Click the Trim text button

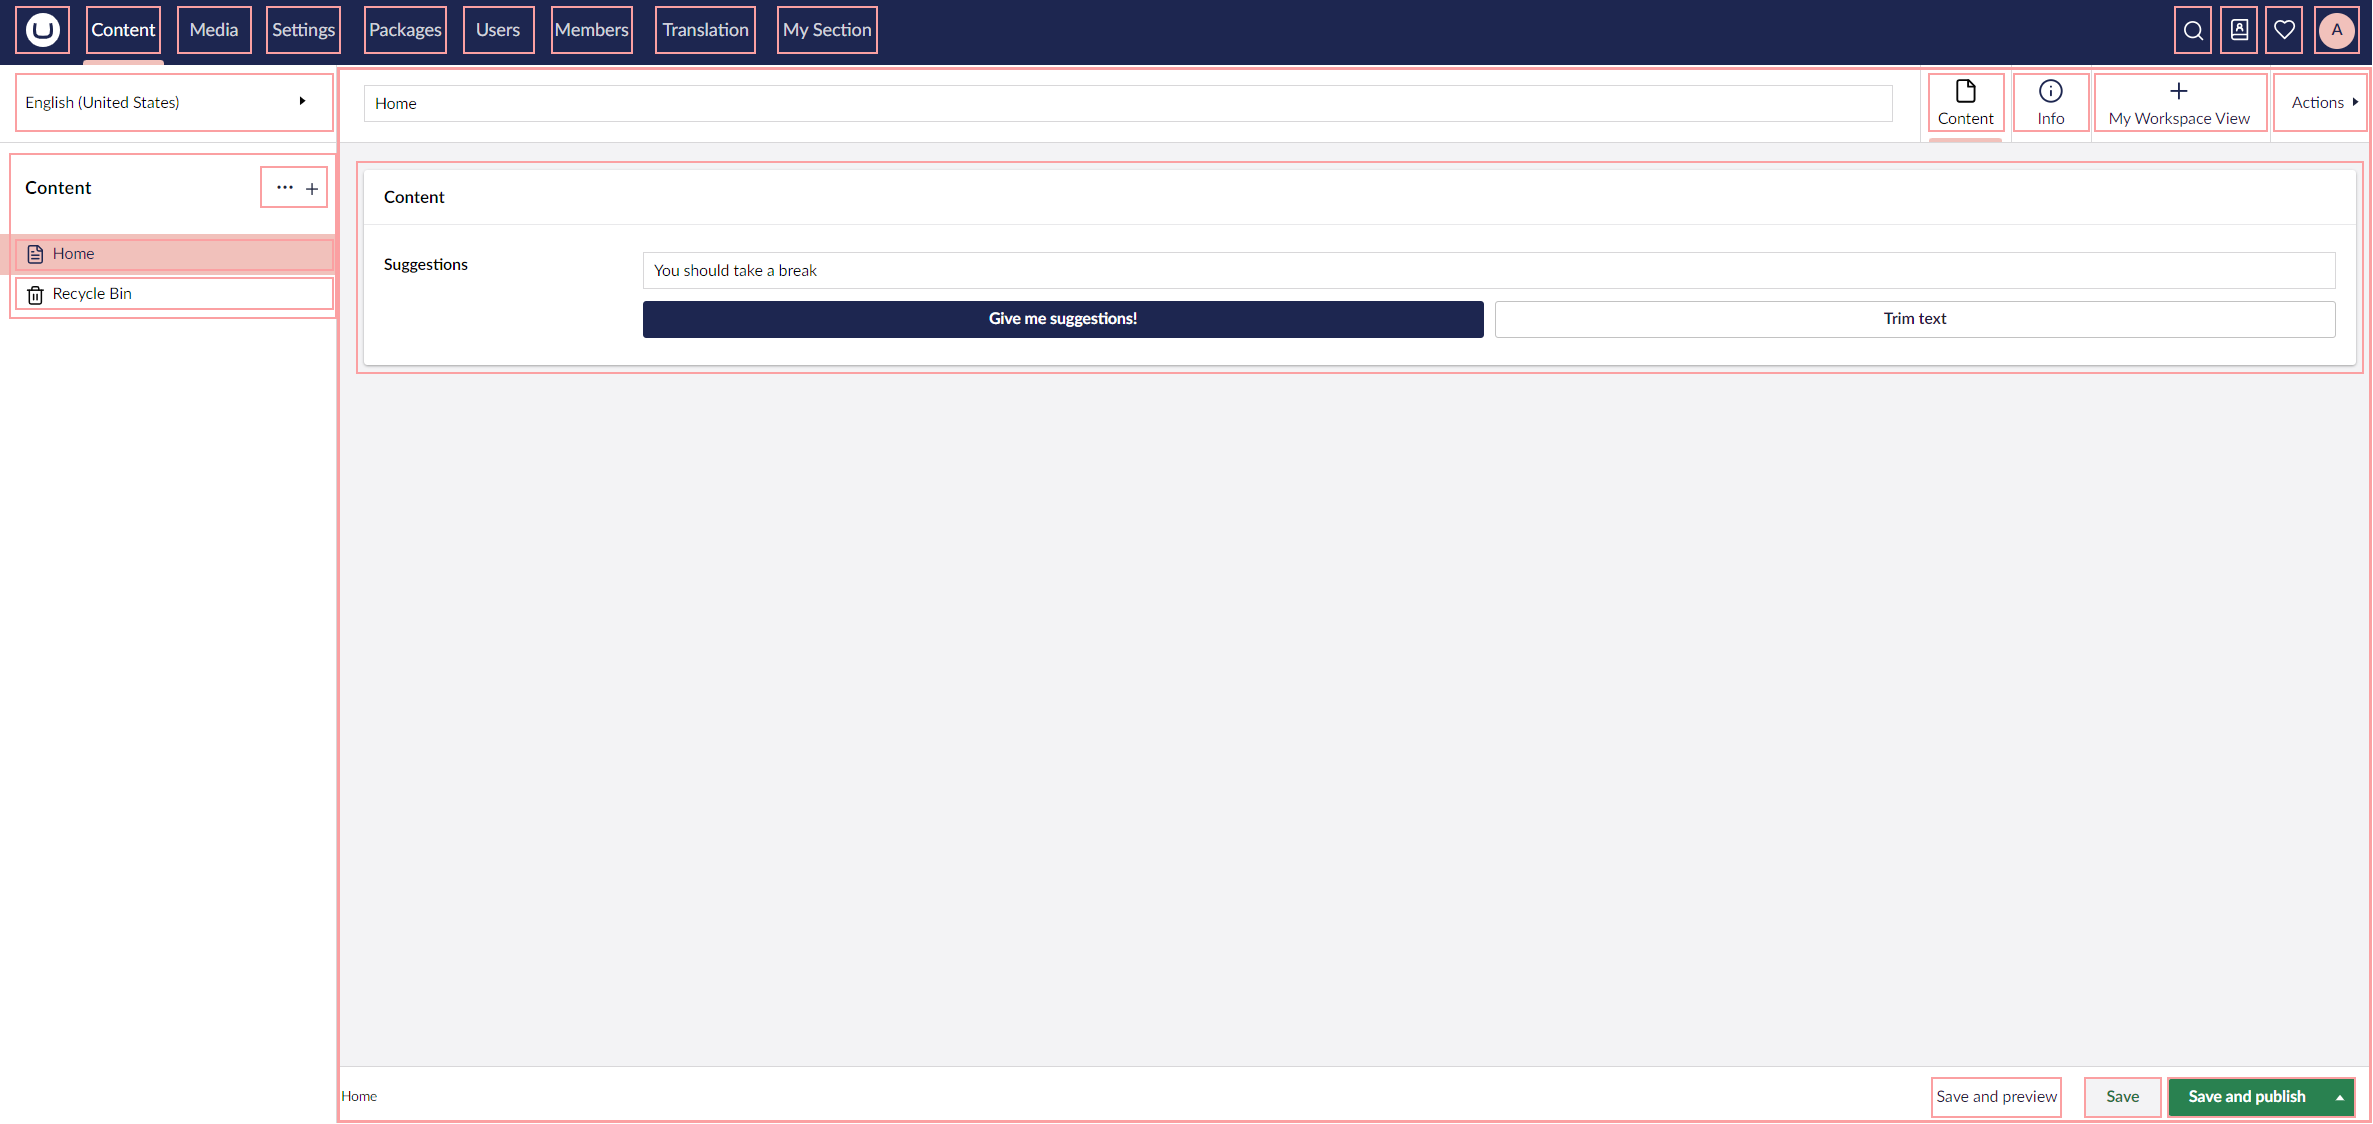(1914, 319)
